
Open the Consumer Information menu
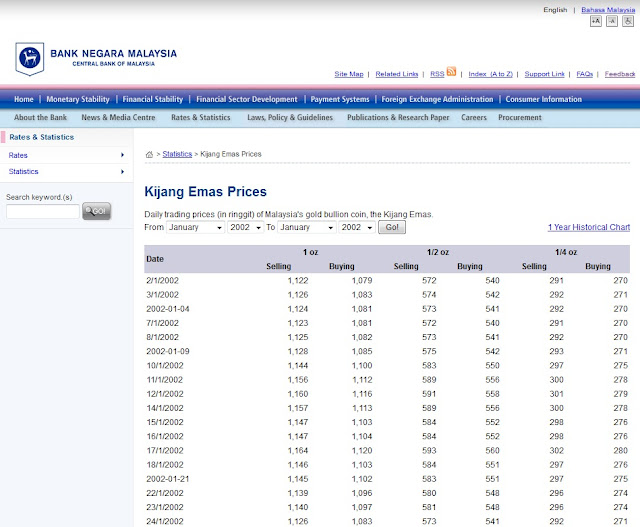coord(544,99)
